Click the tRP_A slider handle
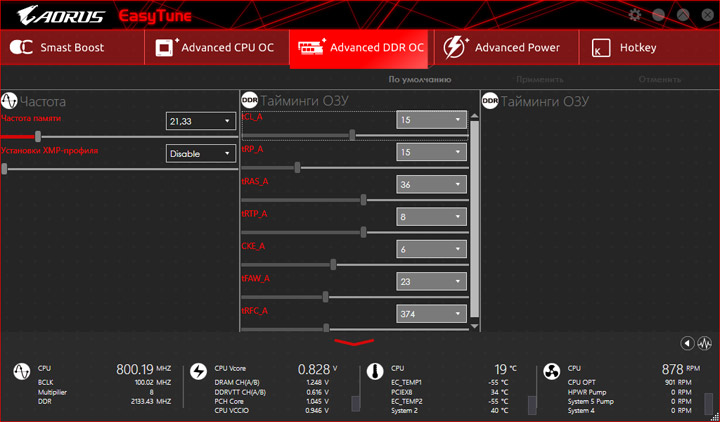This screenshot has width=720, height=422. click(298, 168)
